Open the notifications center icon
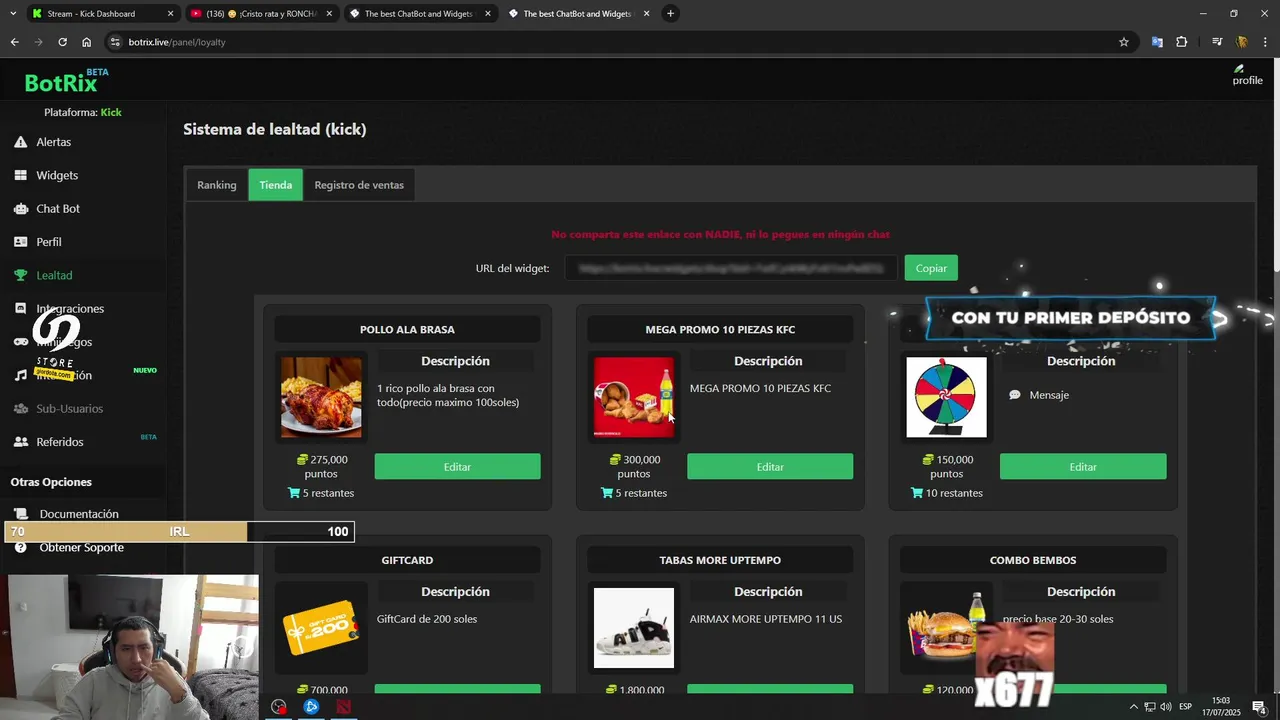This screenshot has height=720, width=1280. (x=1259, y=707)
